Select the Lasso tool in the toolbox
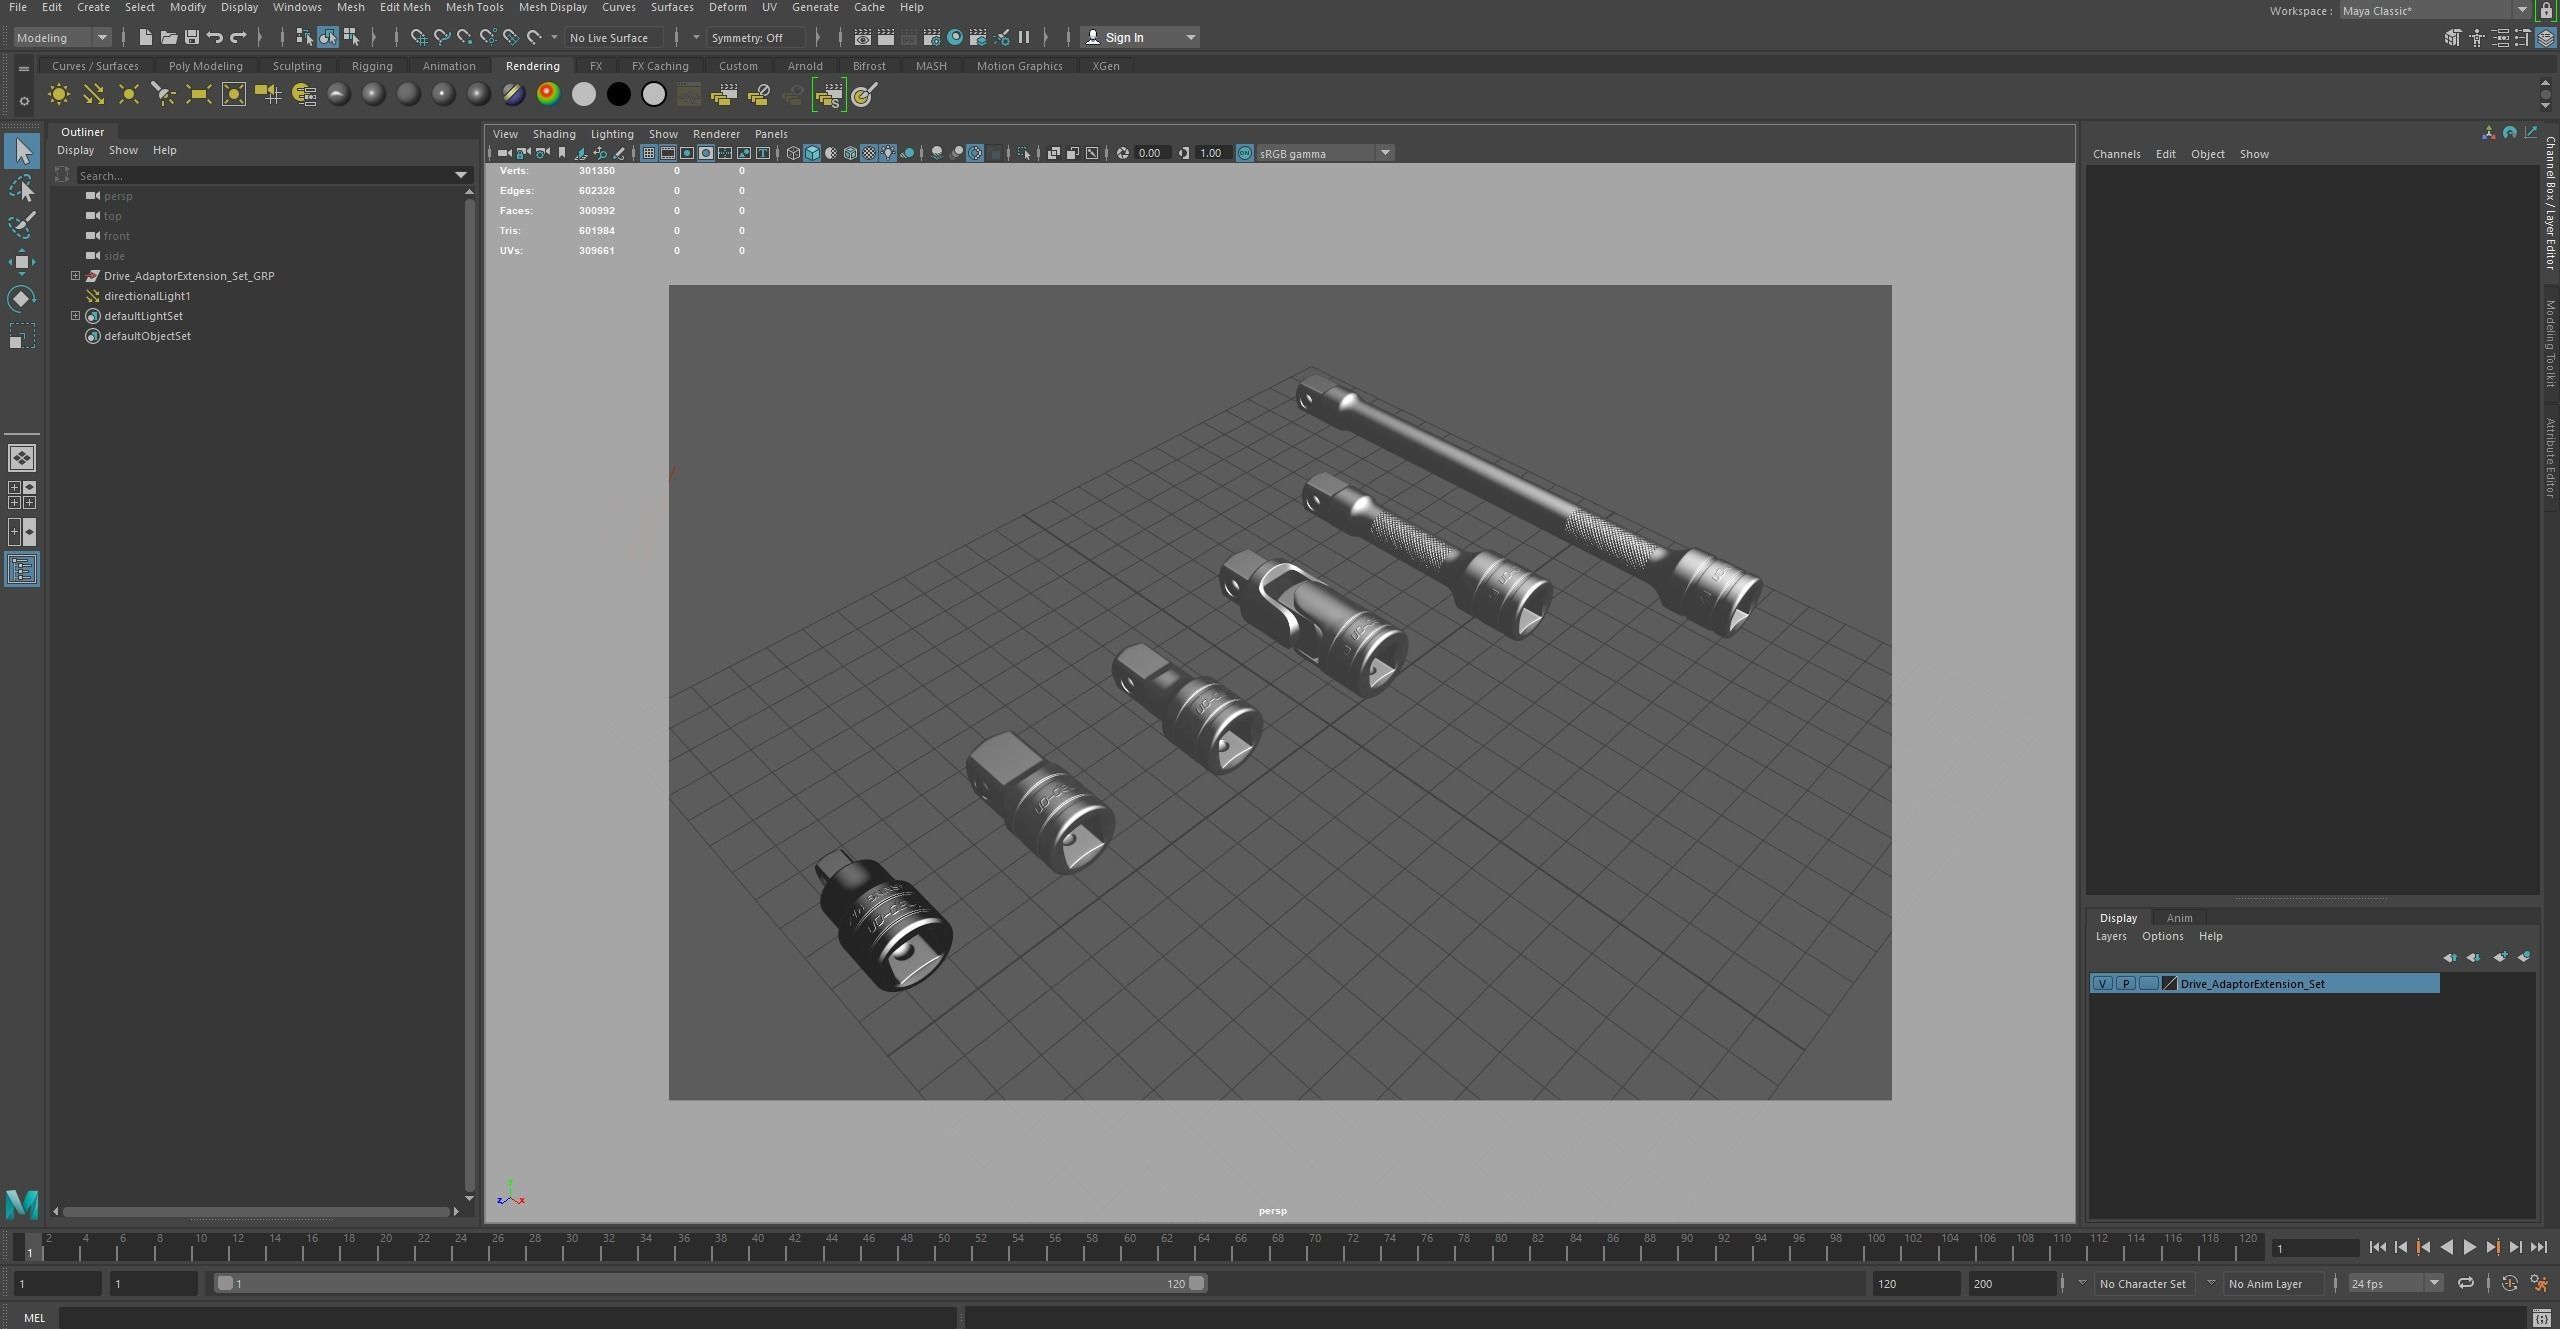The height and width of the screenshot is (1329, 2560). point(22,188)
